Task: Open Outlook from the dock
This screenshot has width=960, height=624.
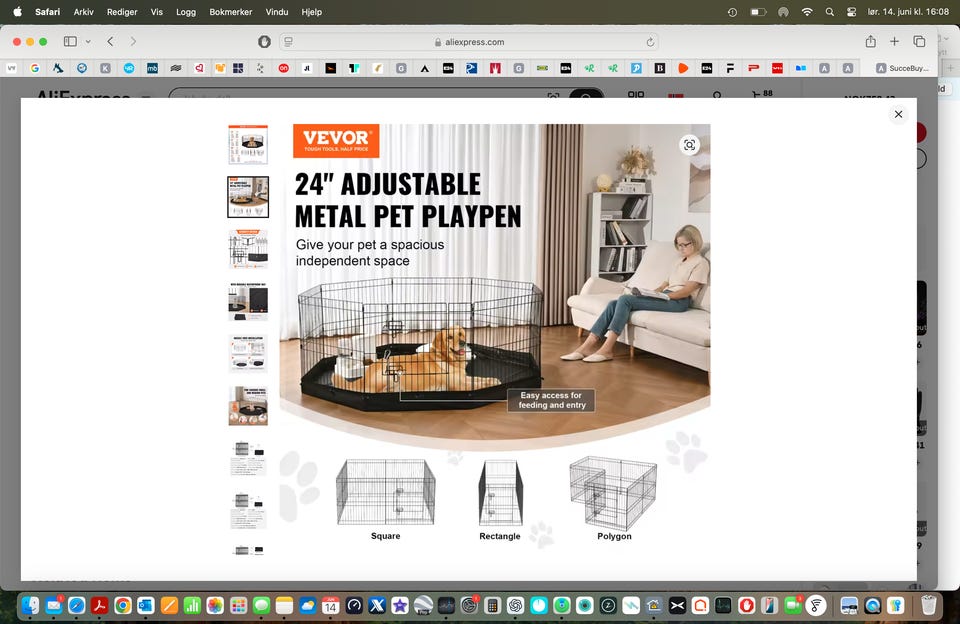Action: pyautogui.click(x=146, y=606)
